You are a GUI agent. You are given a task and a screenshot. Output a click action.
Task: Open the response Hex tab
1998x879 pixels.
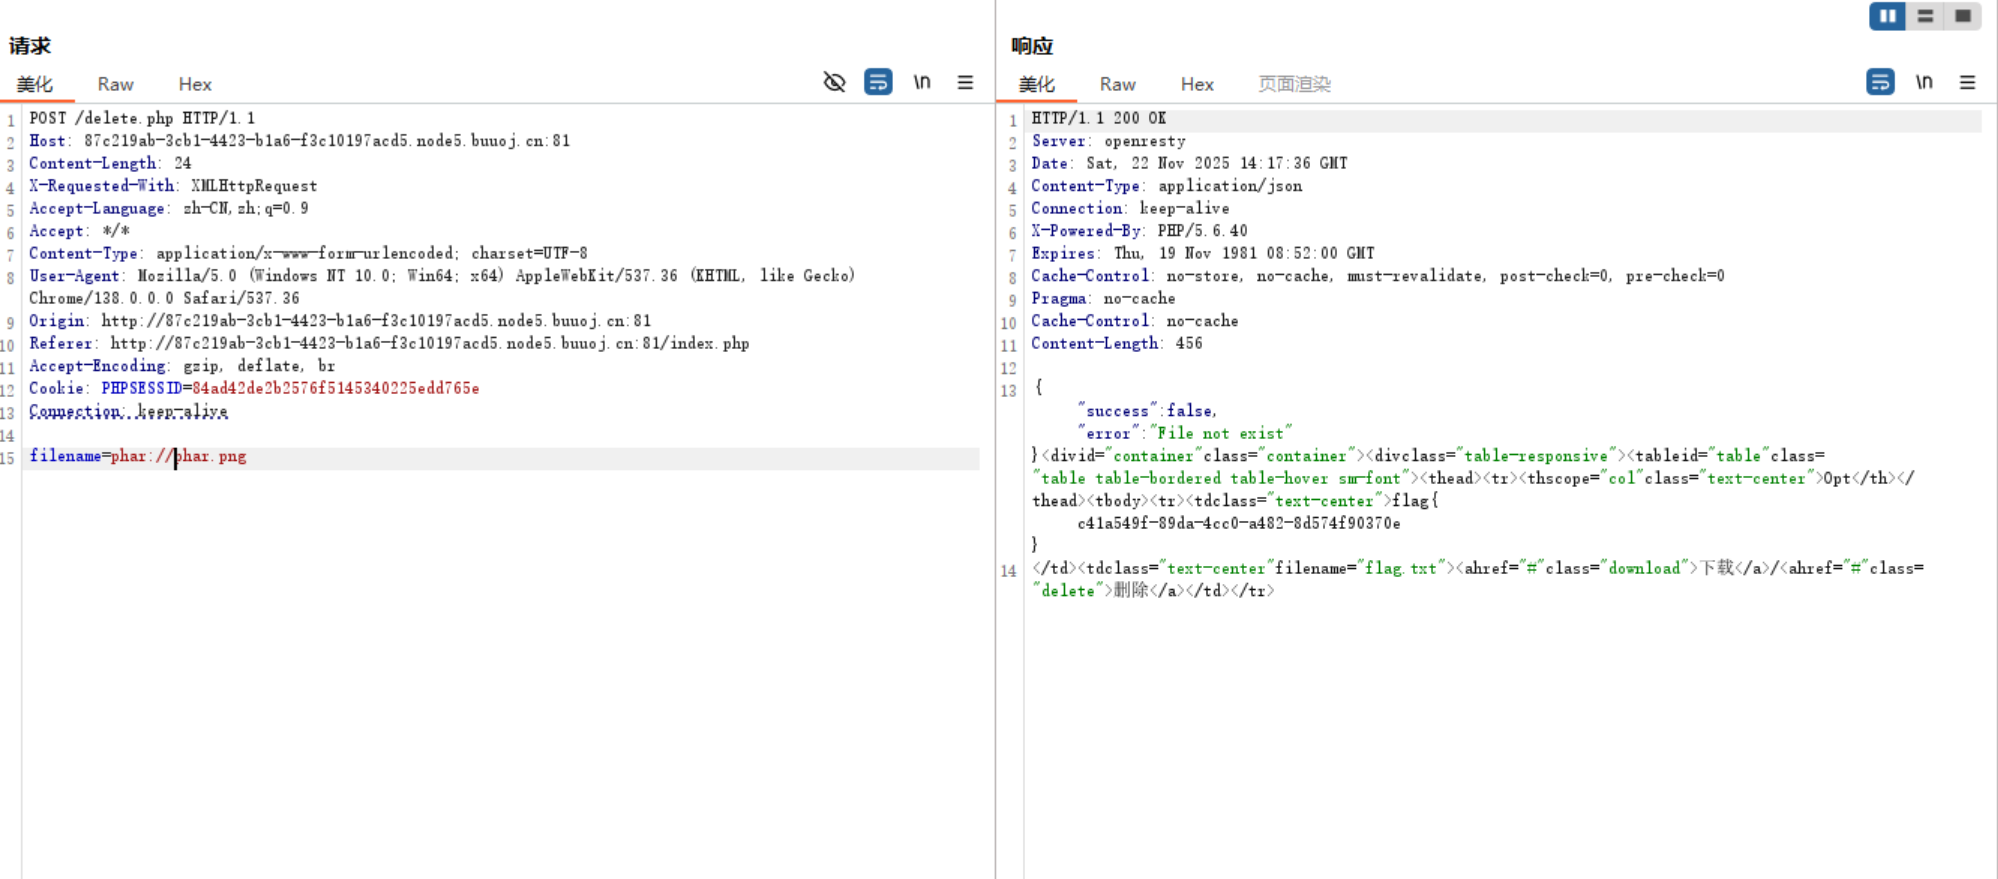coord(1197,84)
